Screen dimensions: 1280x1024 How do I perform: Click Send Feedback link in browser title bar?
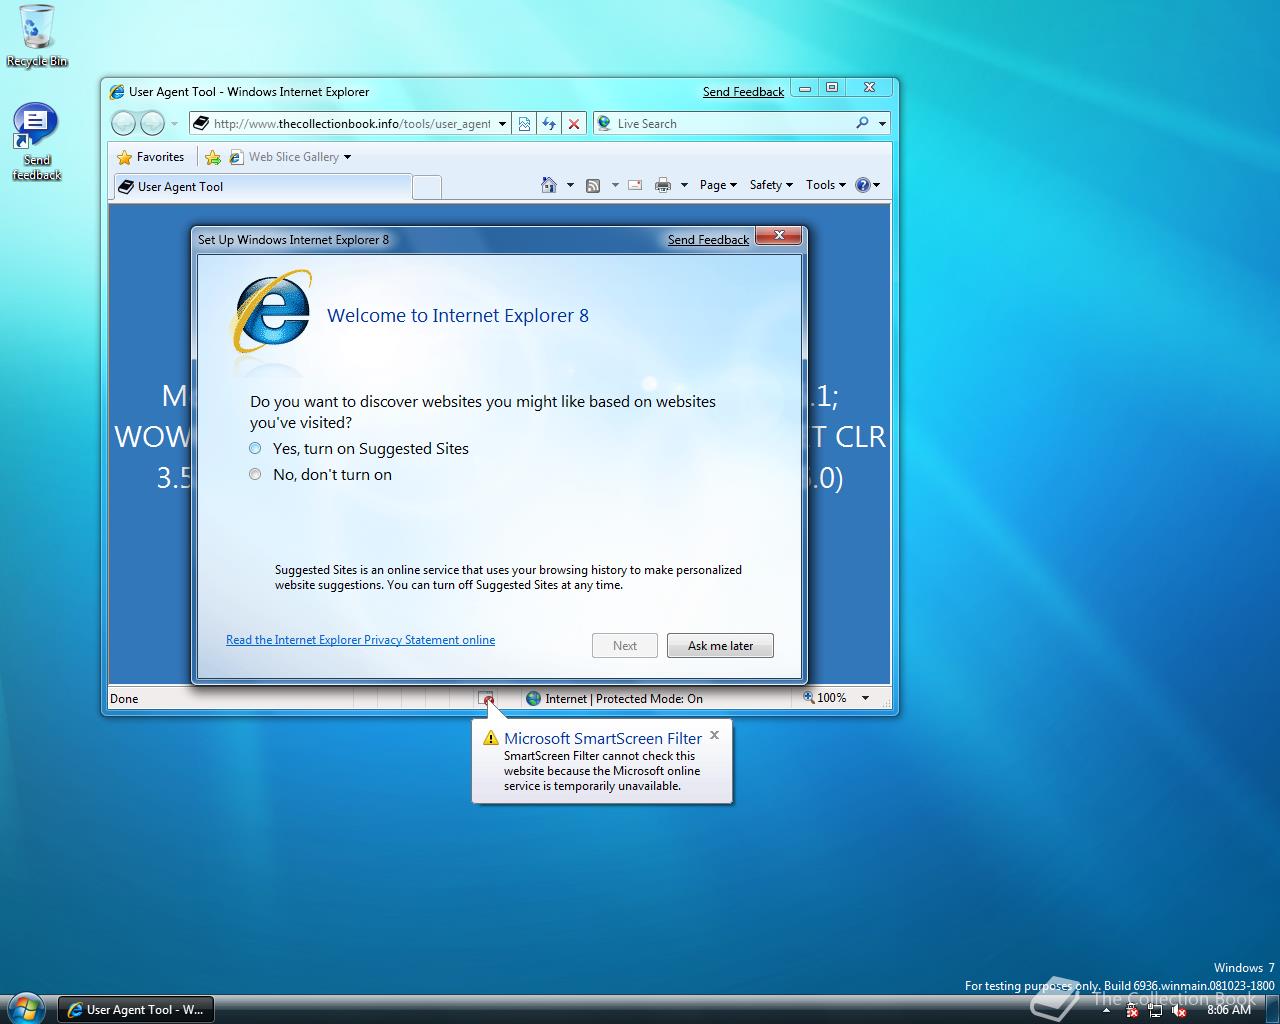(x=743, y=92)
